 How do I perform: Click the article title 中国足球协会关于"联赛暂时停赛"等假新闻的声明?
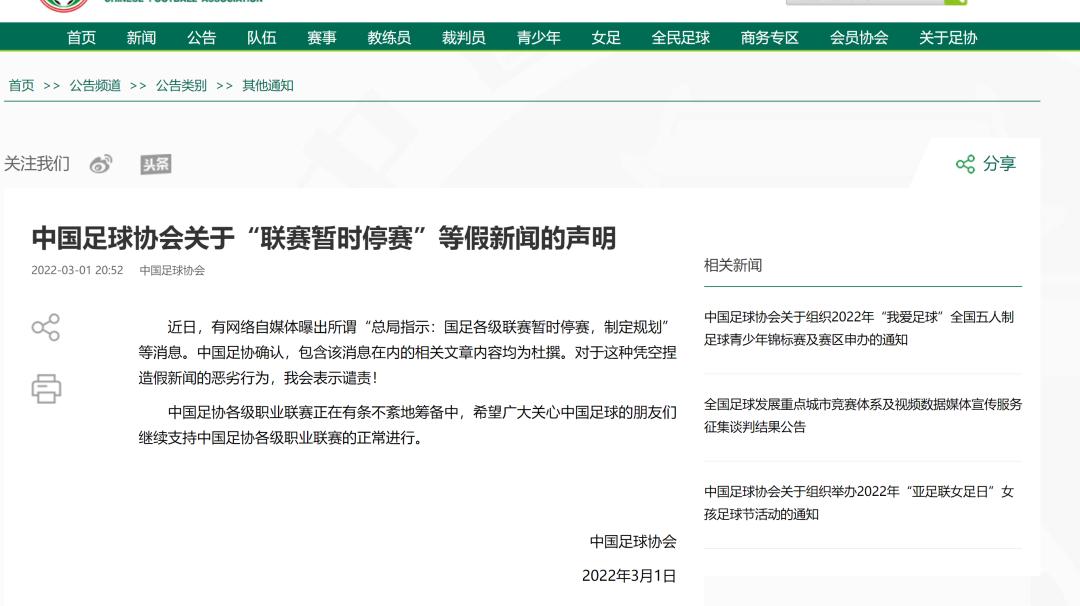click(324, 238)
